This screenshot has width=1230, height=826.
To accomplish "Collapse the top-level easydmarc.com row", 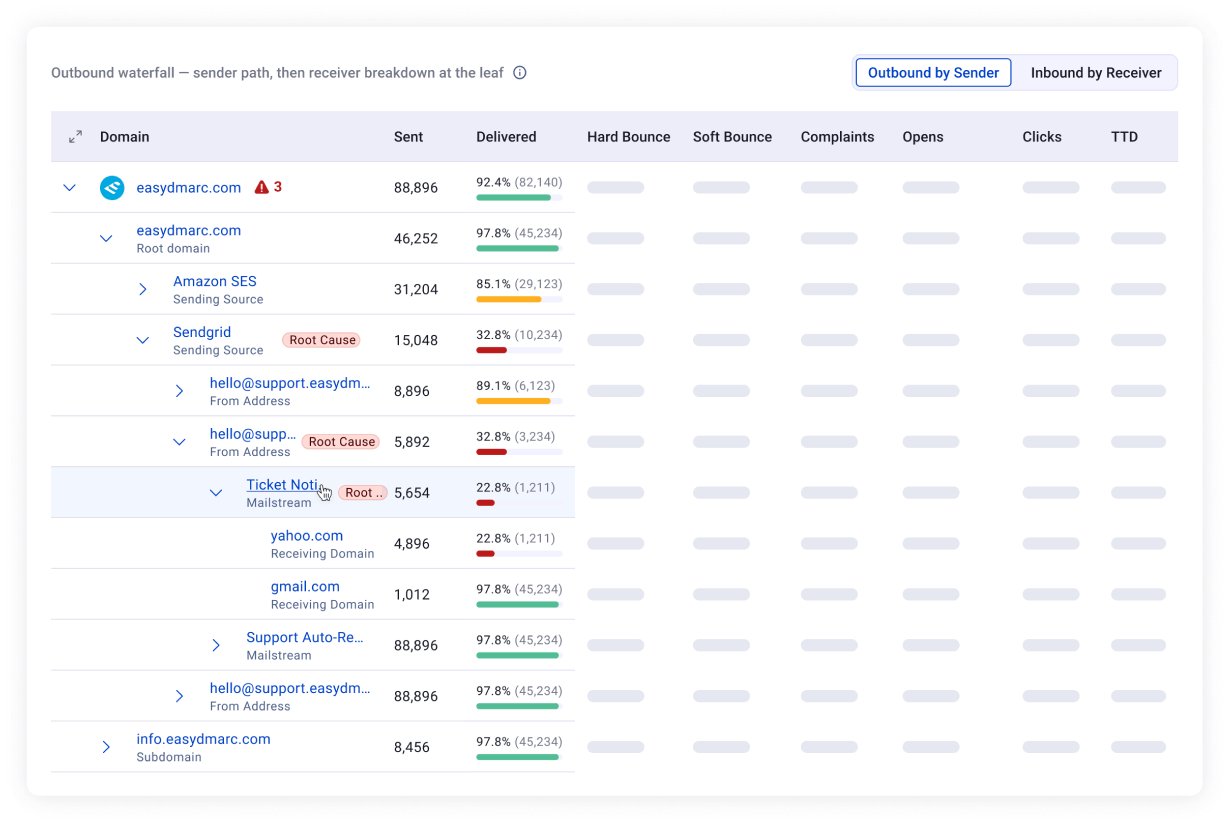I will click(69, 187).
